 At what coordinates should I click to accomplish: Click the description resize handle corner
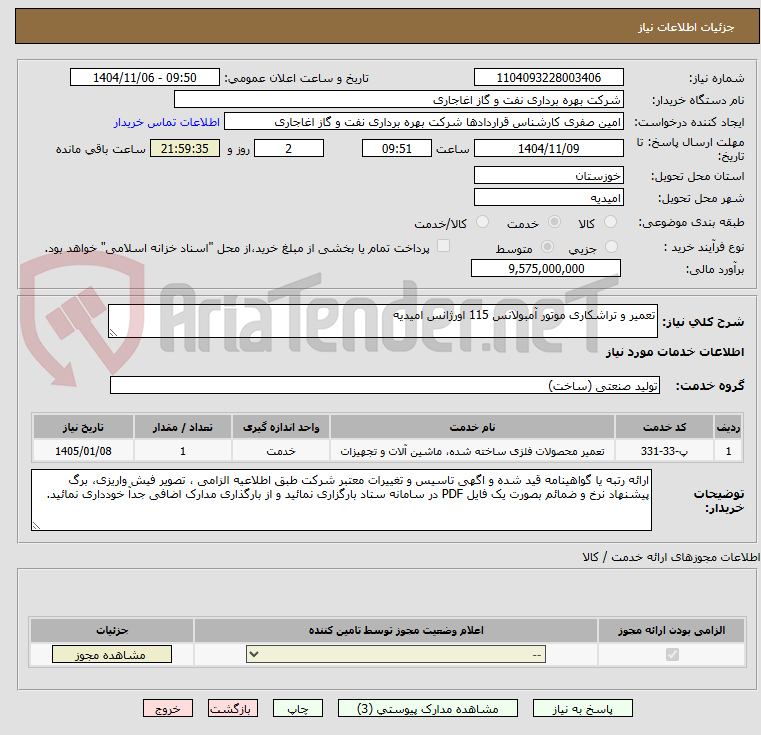coord(113,333)
